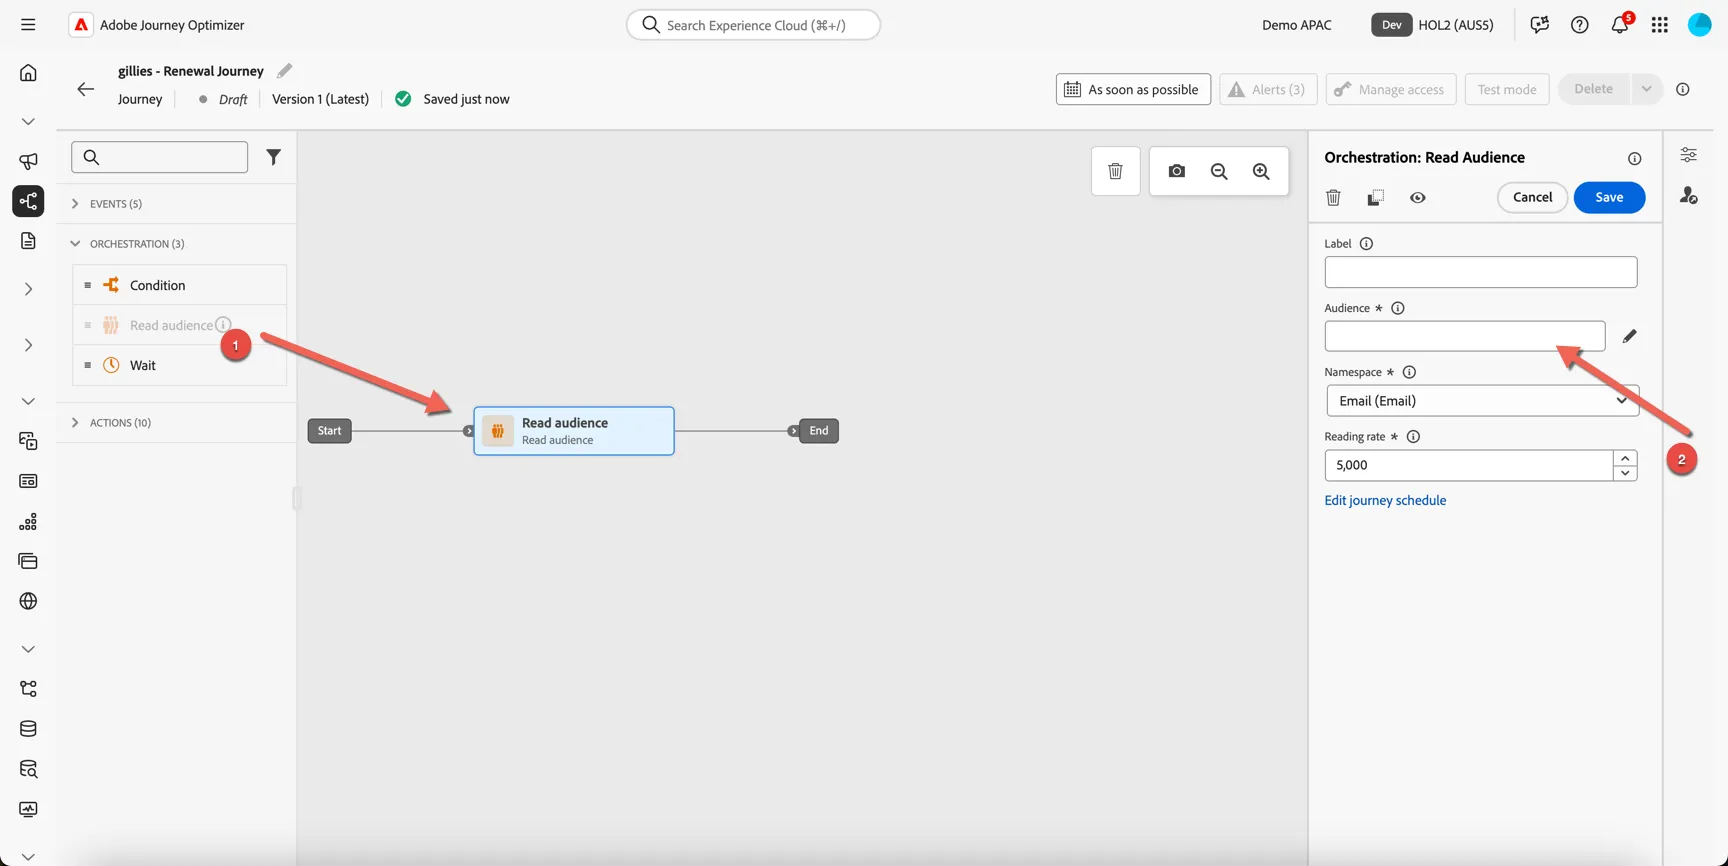Click the Label input field
Screen dimensions: 1728x866
coord(1480,272)
